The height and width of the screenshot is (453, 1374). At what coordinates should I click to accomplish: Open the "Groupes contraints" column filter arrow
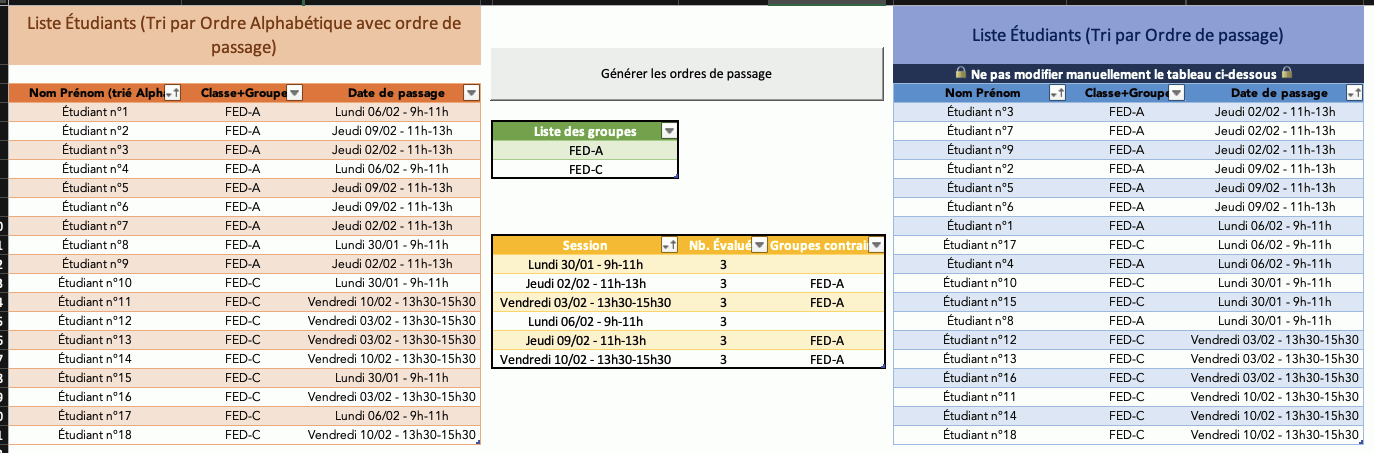[876, 245]
